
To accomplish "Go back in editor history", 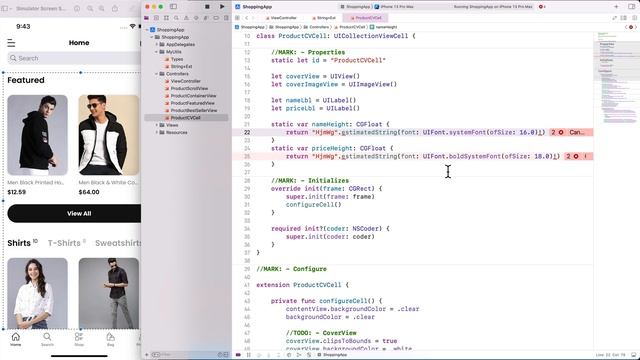I will coord(247,18).
